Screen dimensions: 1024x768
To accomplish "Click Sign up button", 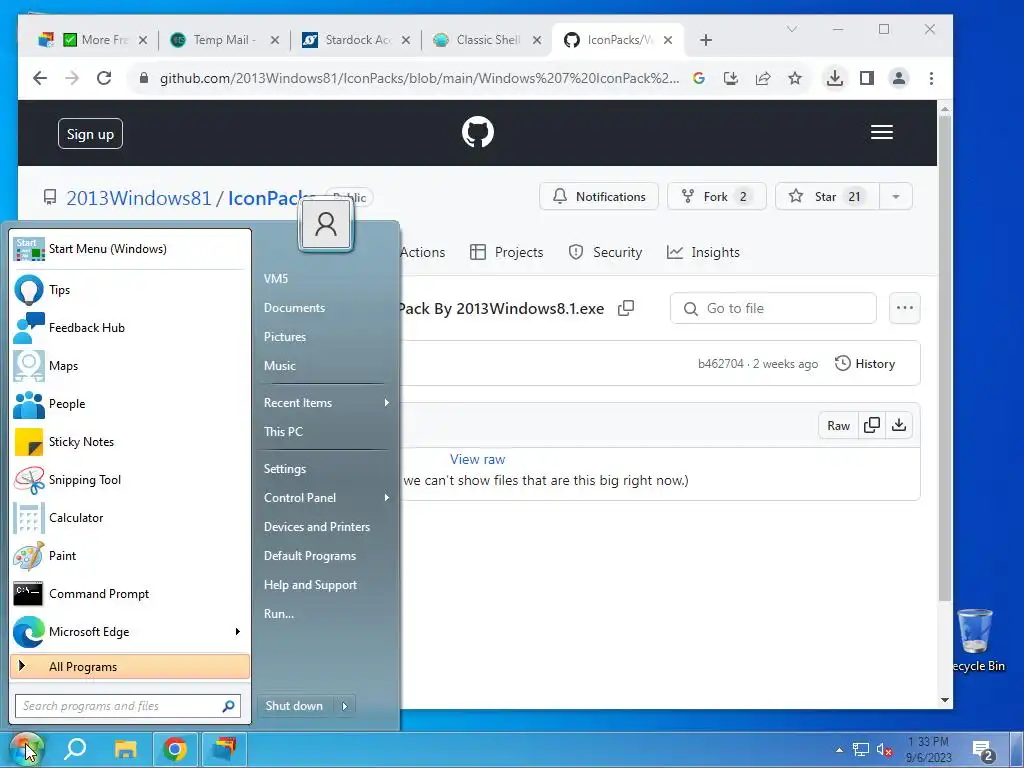I will (x=90, y=134).
